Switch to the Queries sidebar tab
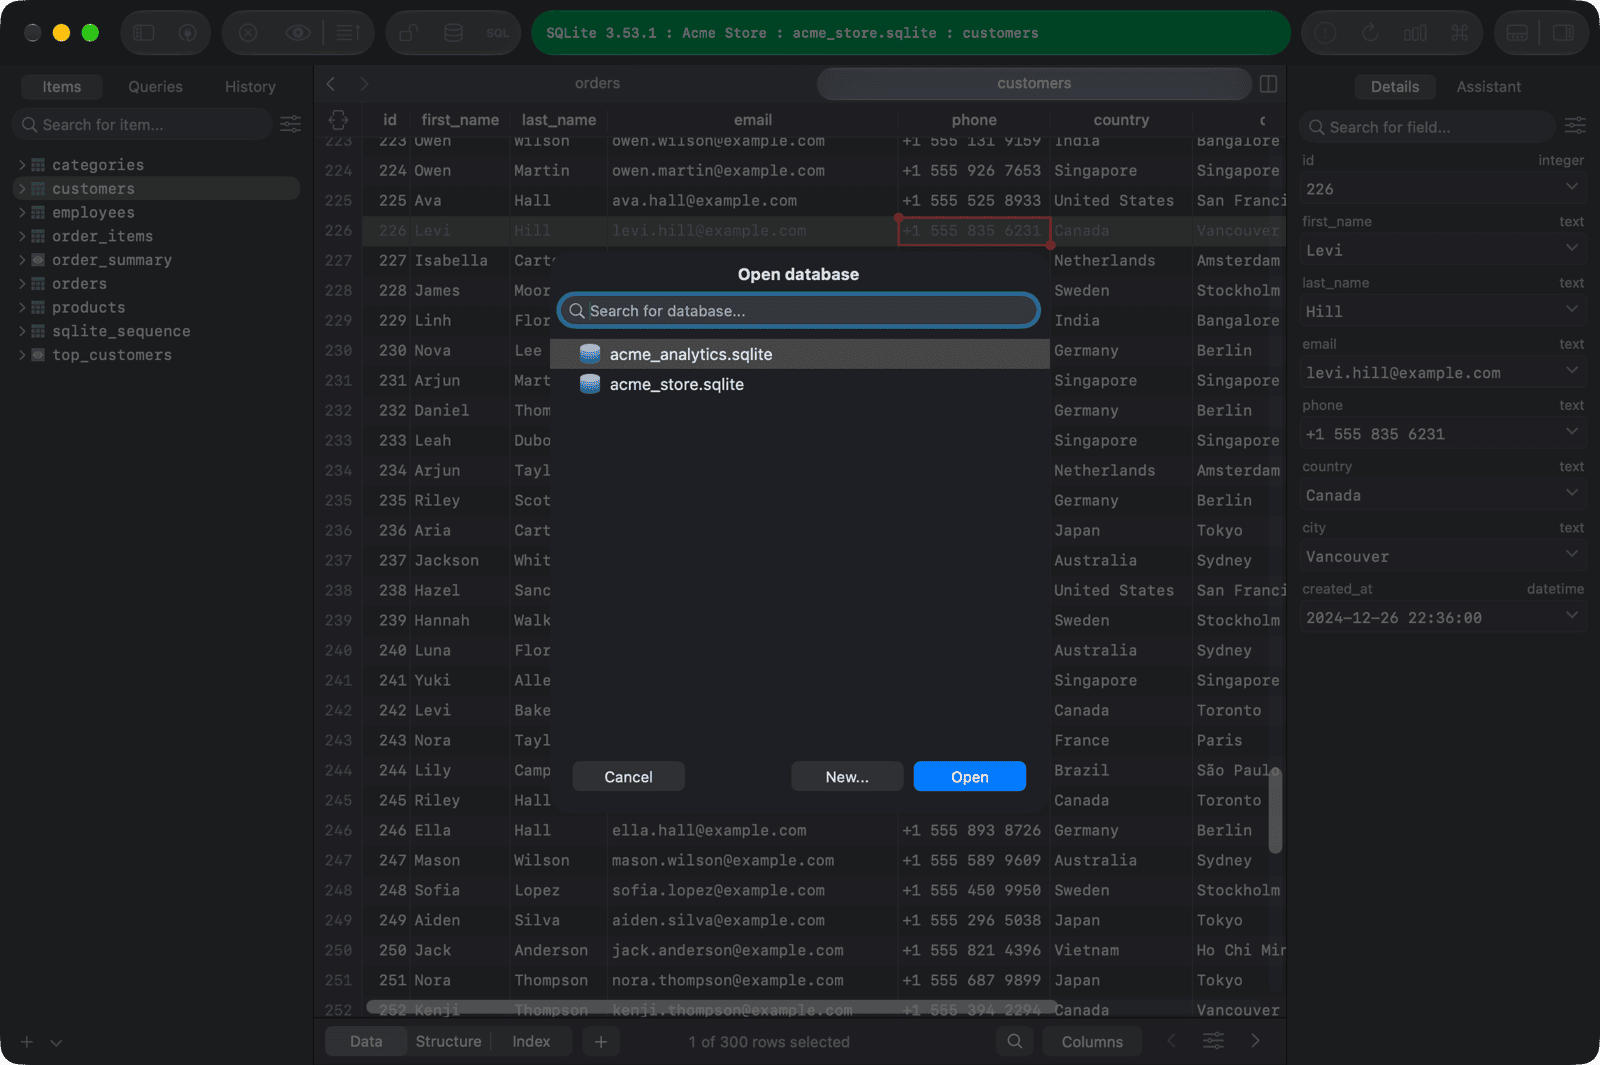The image size is (1600, 1065). tap(155, 87)
